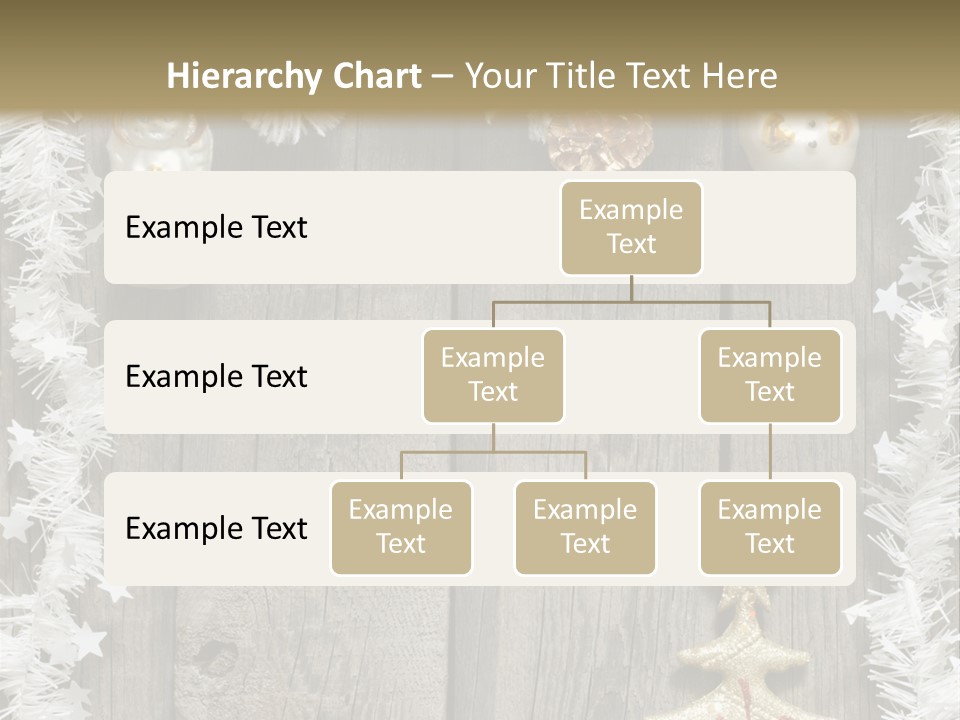This screenshot has height=720, width=960.
Task: Click "Your Title Text Here" in the title
Action: click(621, 76)
